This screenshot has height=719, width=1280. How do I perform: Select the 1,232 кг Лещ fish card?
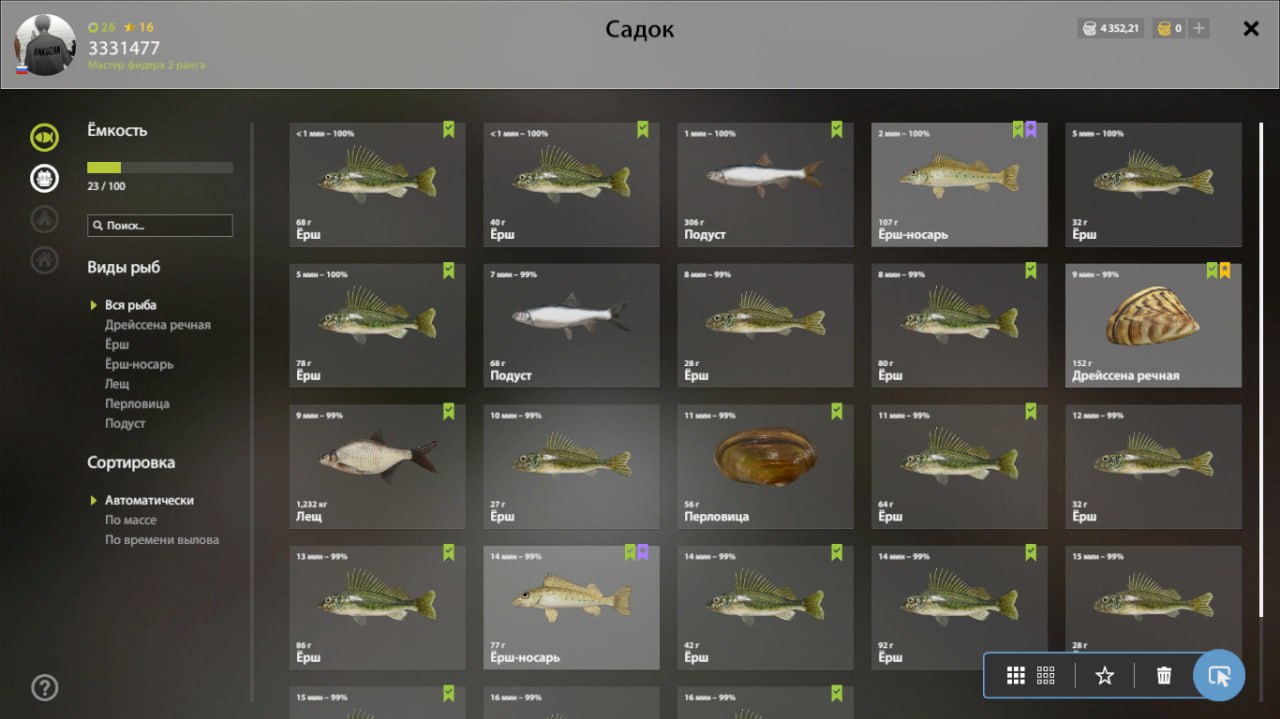pos(377,466)
